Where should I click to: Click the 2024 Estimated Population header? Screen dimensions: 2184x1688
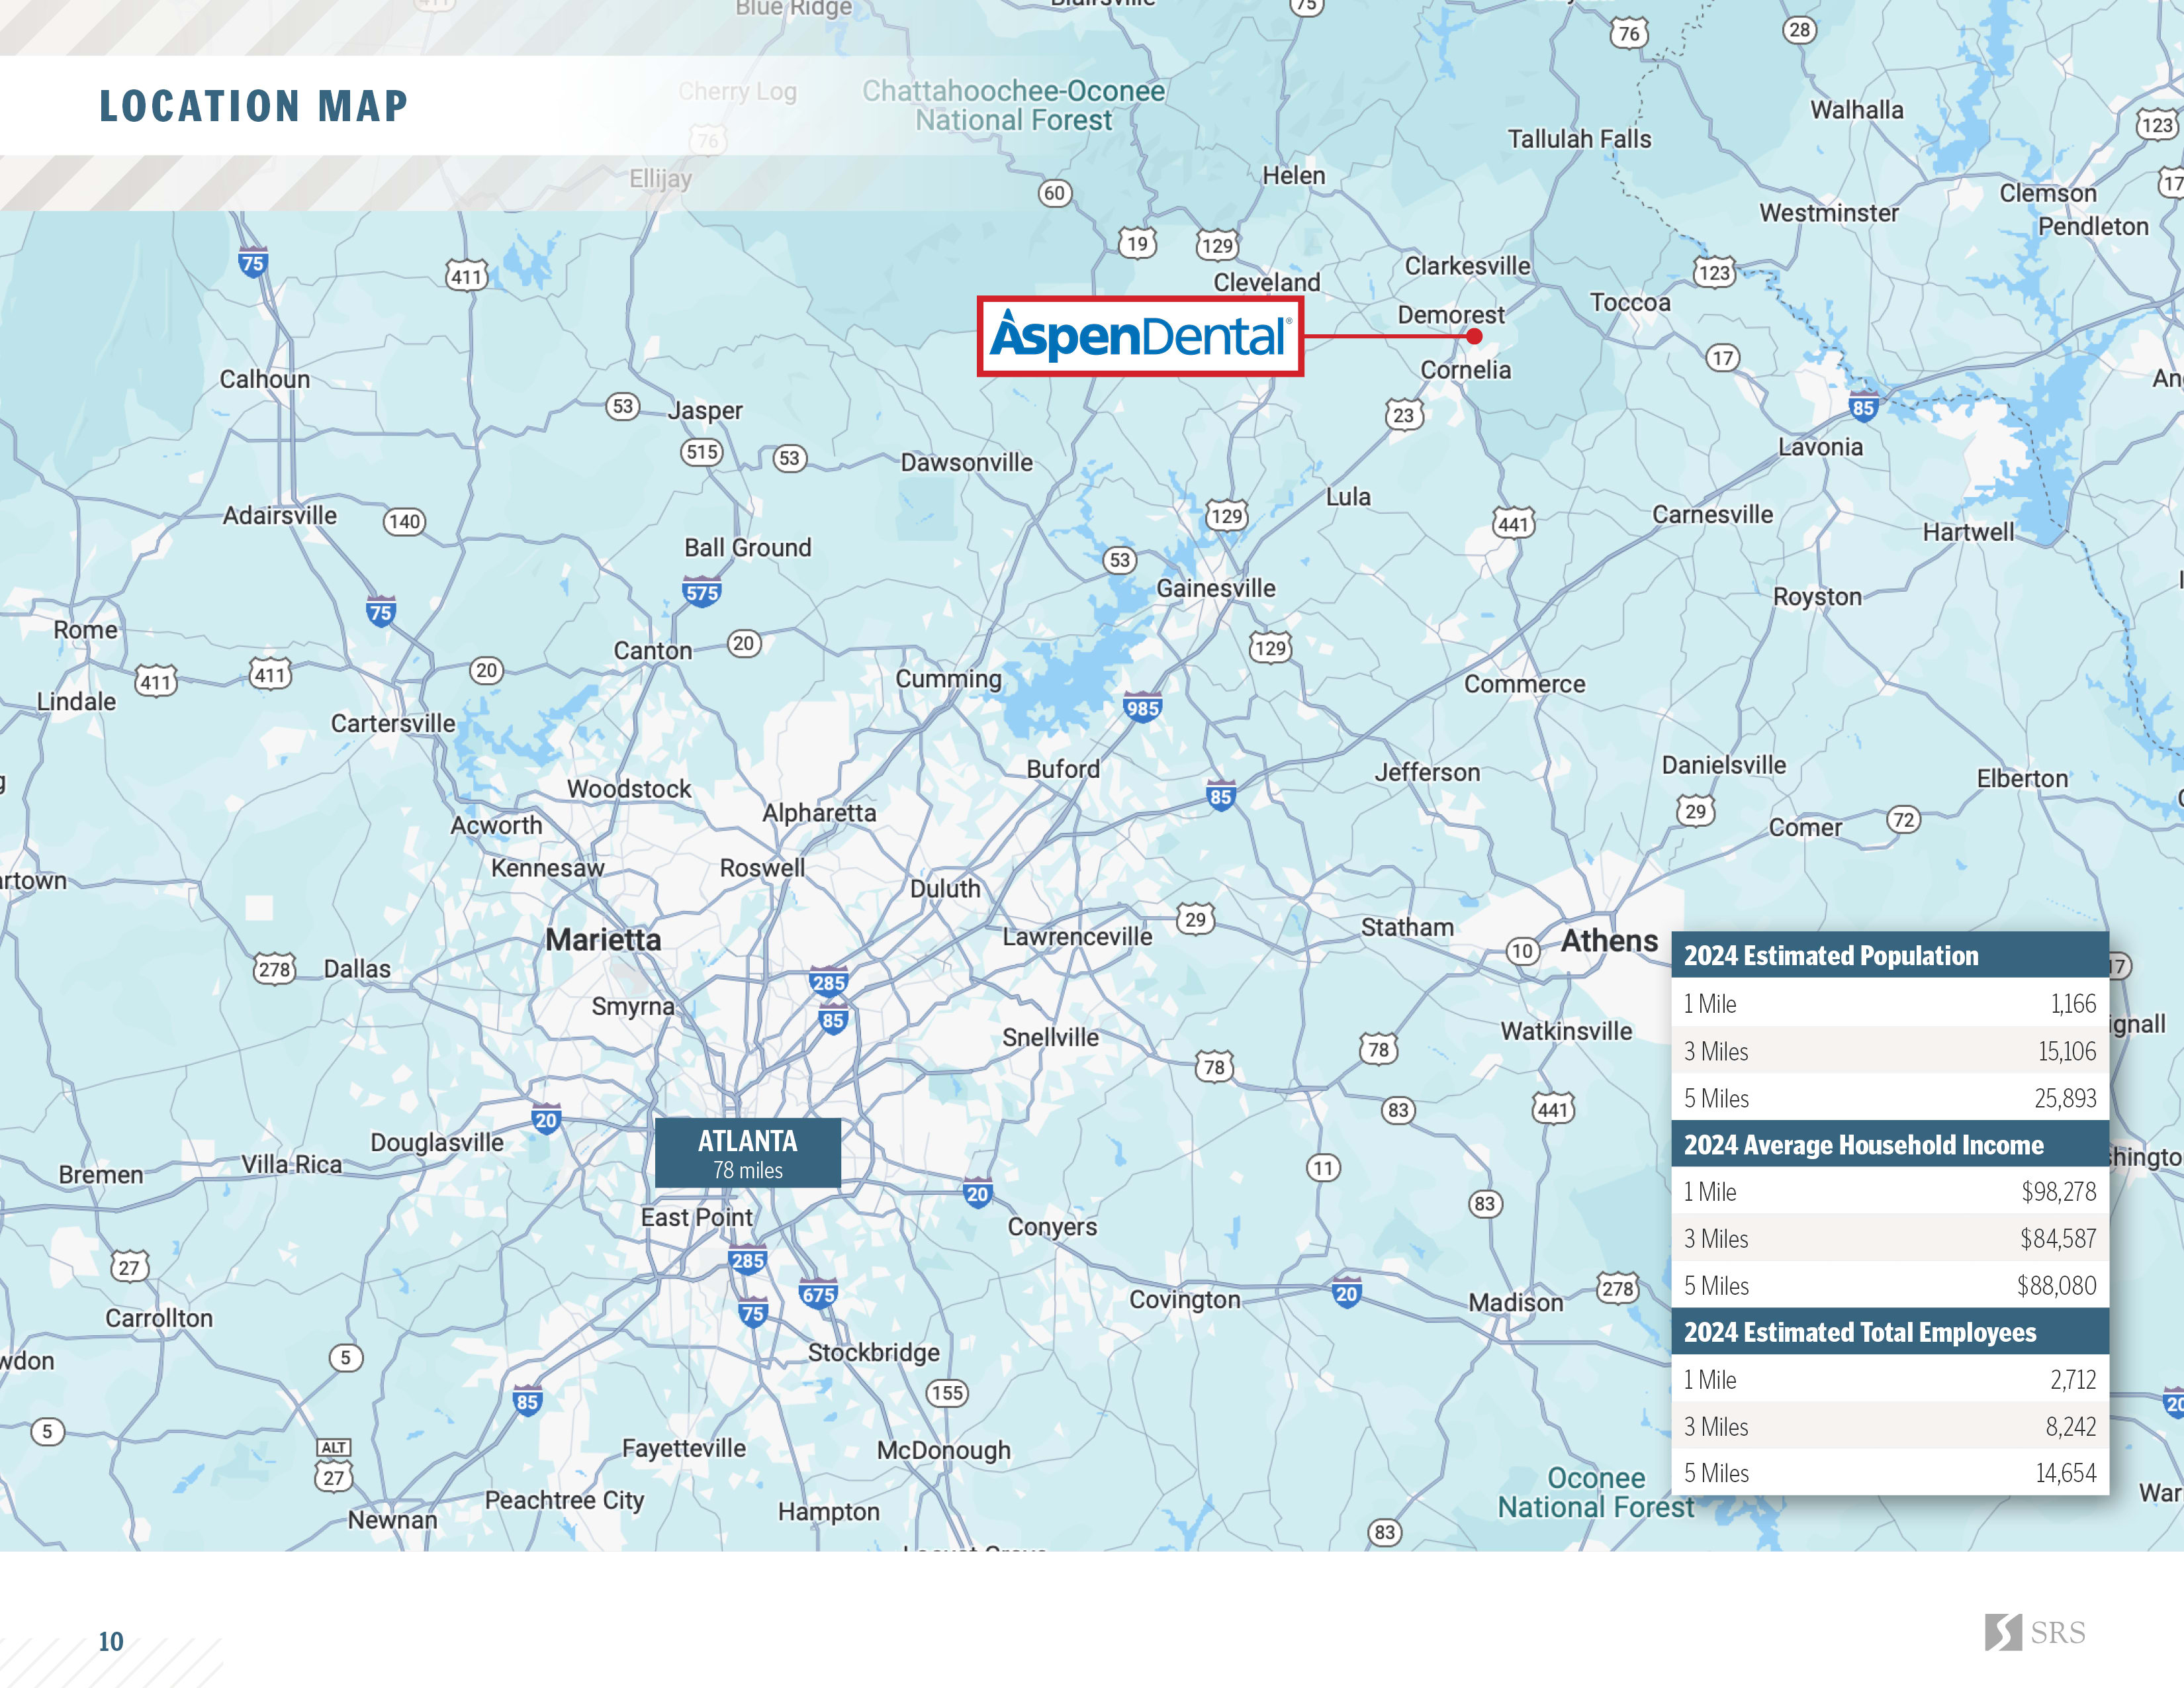[1890, 955]
